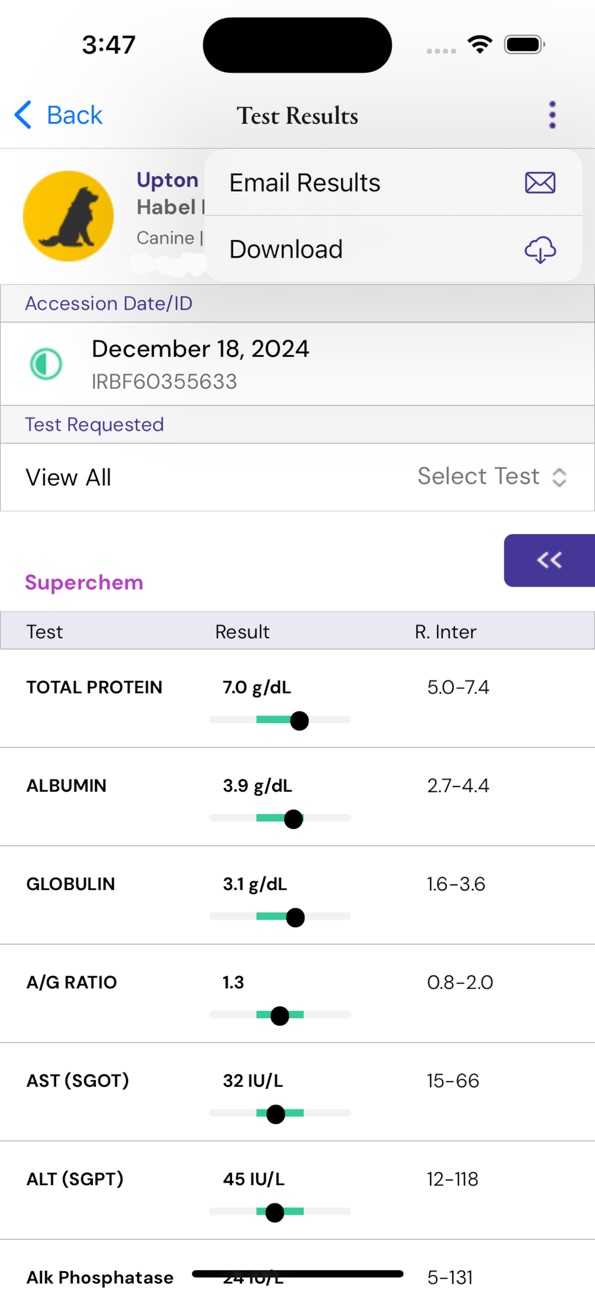Tap the Superchem section heading
The image size is (595, 1290).
[x=84, y=582]
